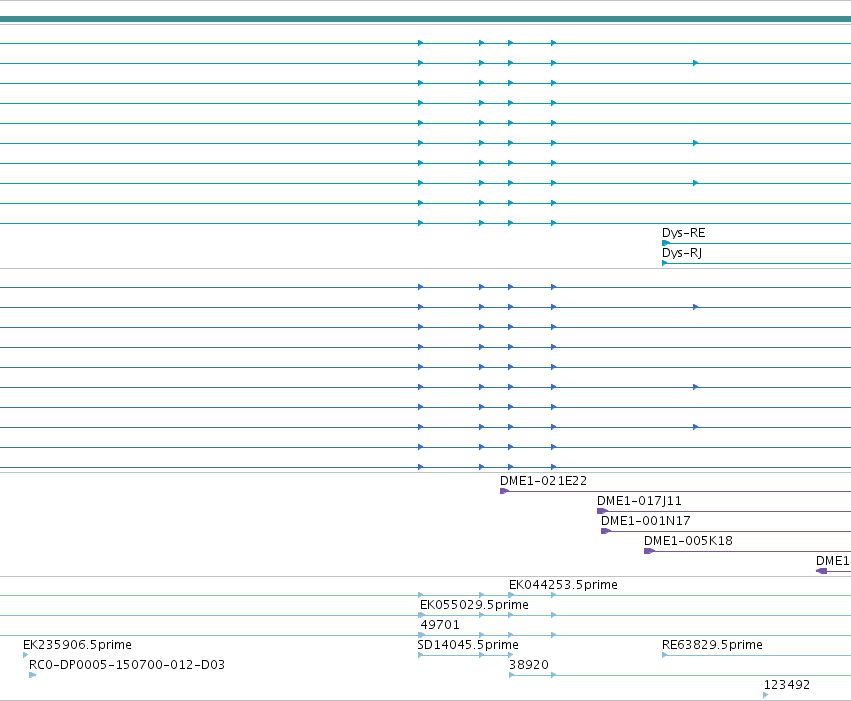Screen dimensions: 851x701
Task: Click arrow glyph below 123492 label
Action: (766, 695)
